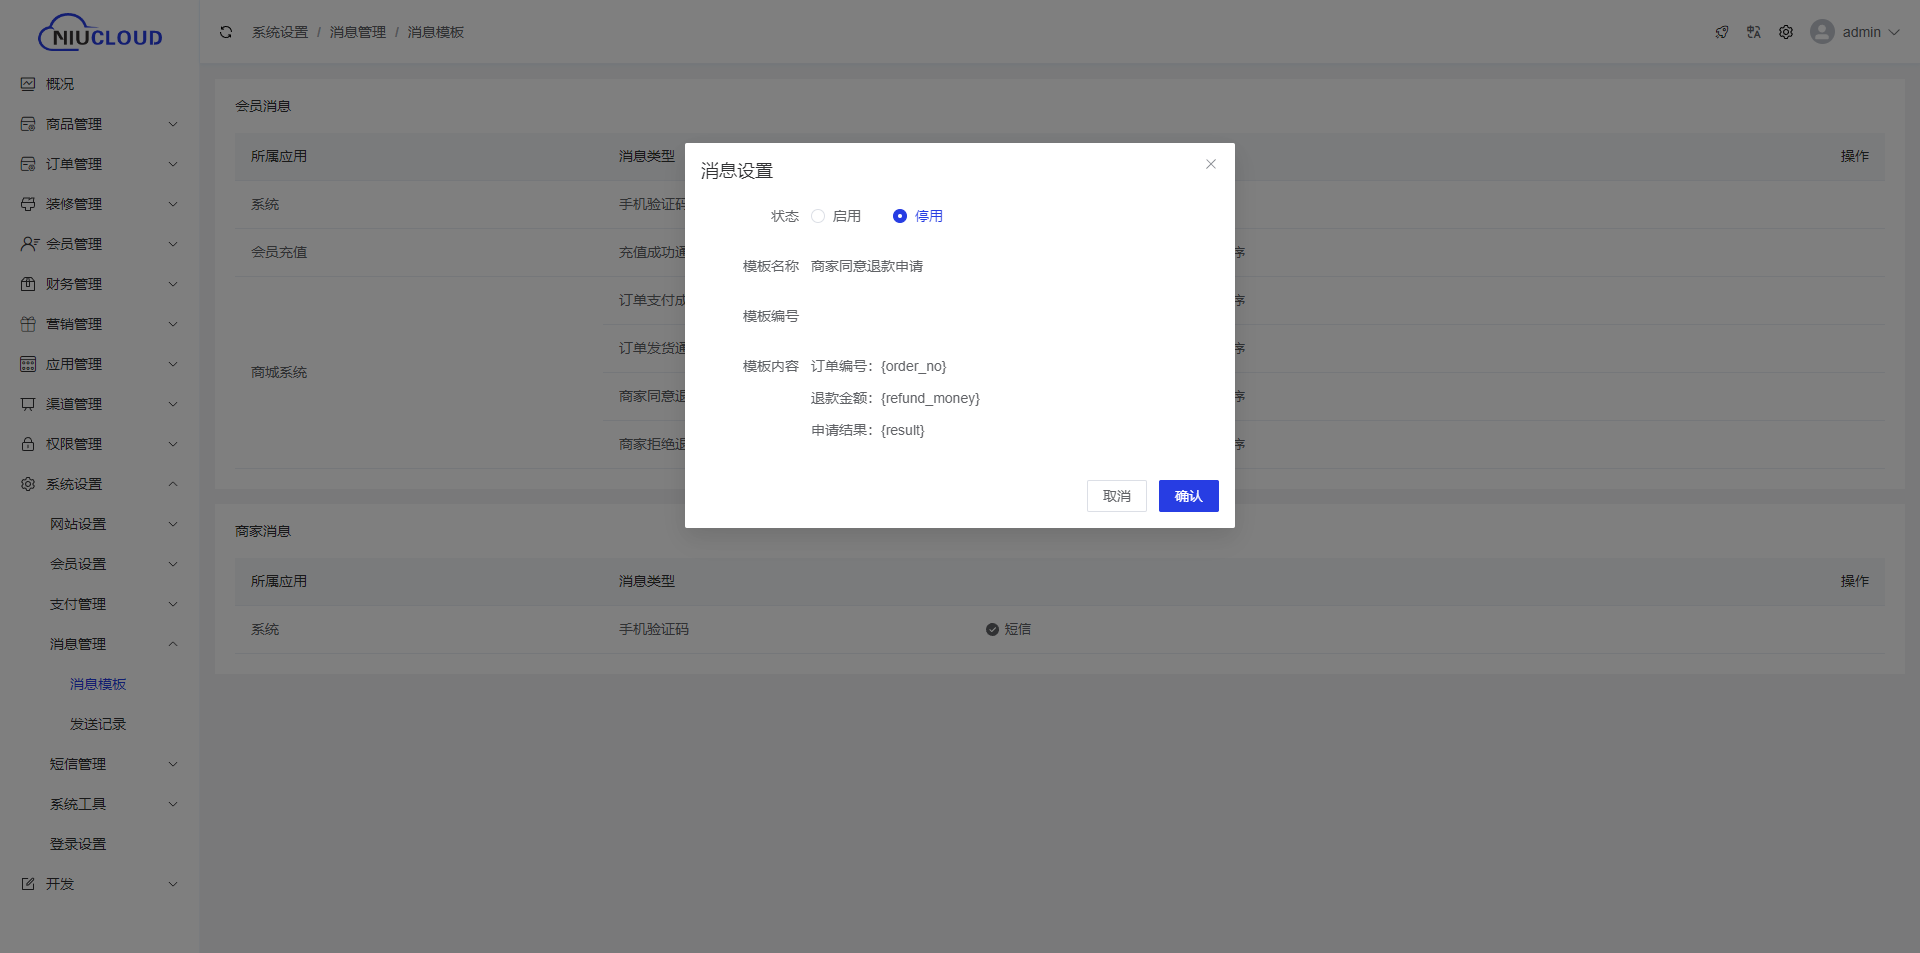Expand 开发 menu chevron
Screen dimensions: 1920x953
173,884
